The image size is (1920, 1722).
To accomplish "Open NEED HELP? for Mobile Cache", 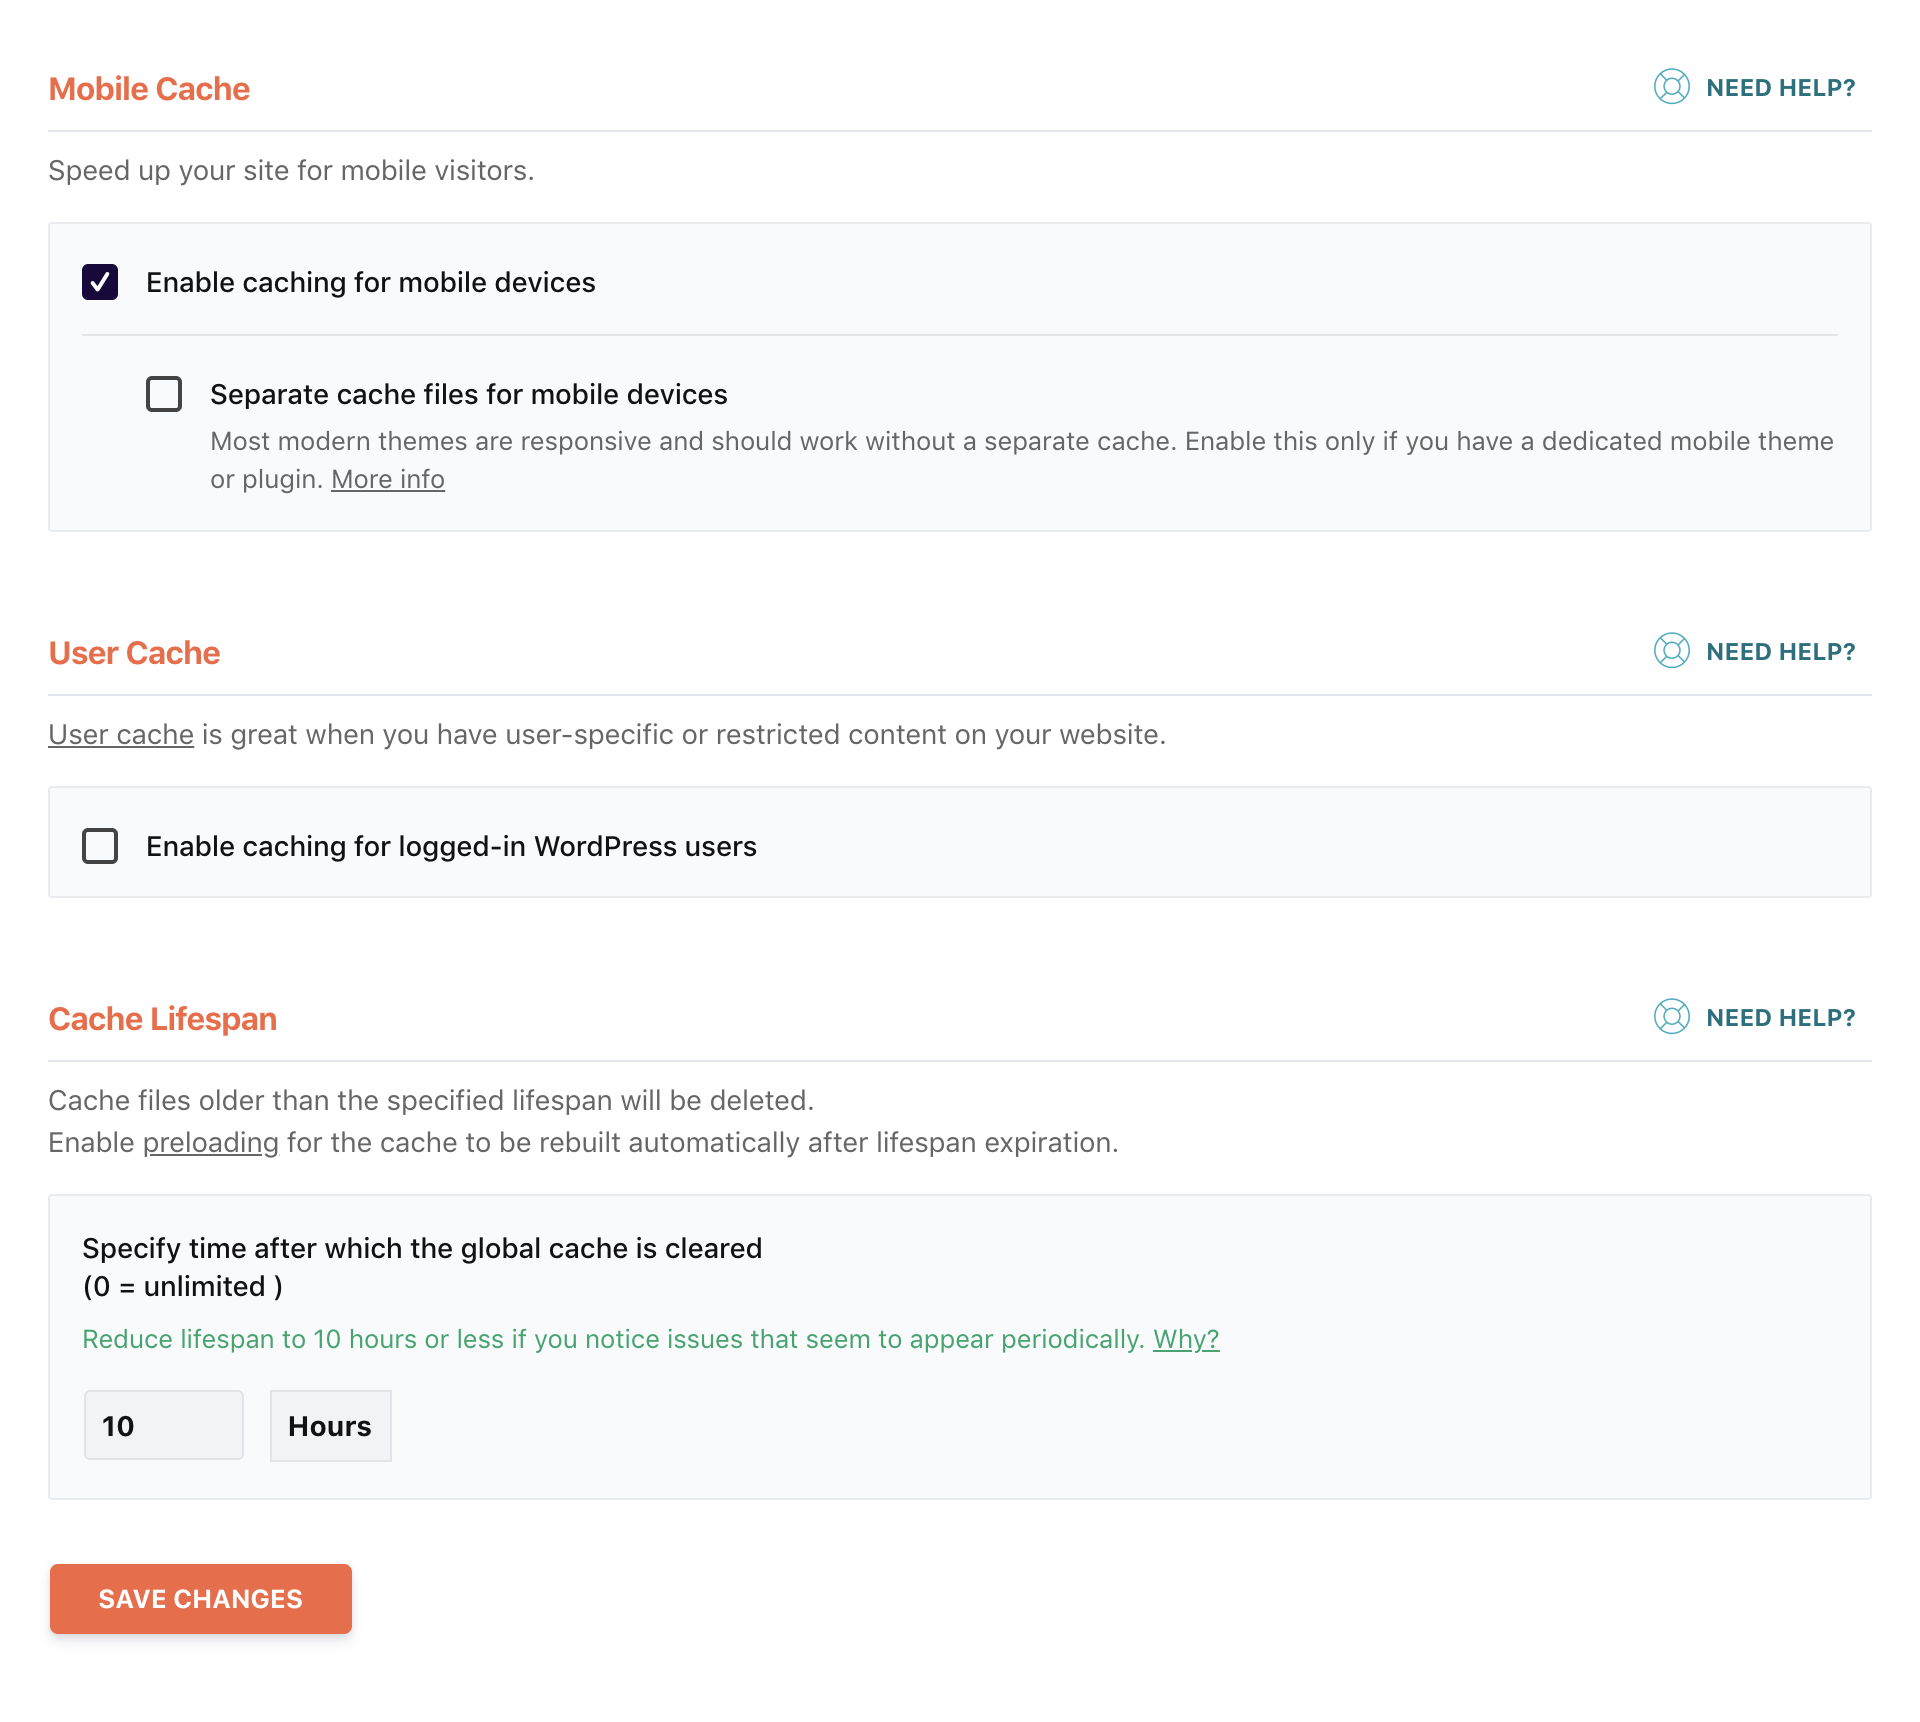I will tap(1780, 88).
